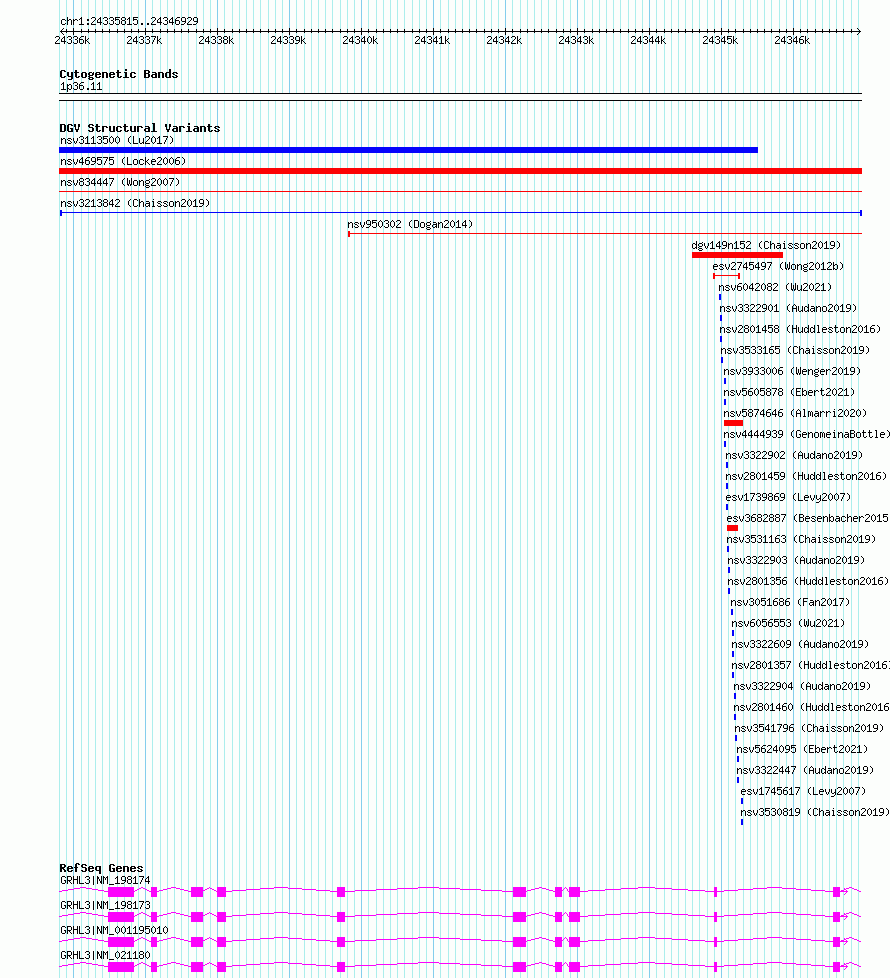Select nsv3322901 (Audano2019) entry
The width and height of the screenshot is (890, 978).
click(788, 308)
